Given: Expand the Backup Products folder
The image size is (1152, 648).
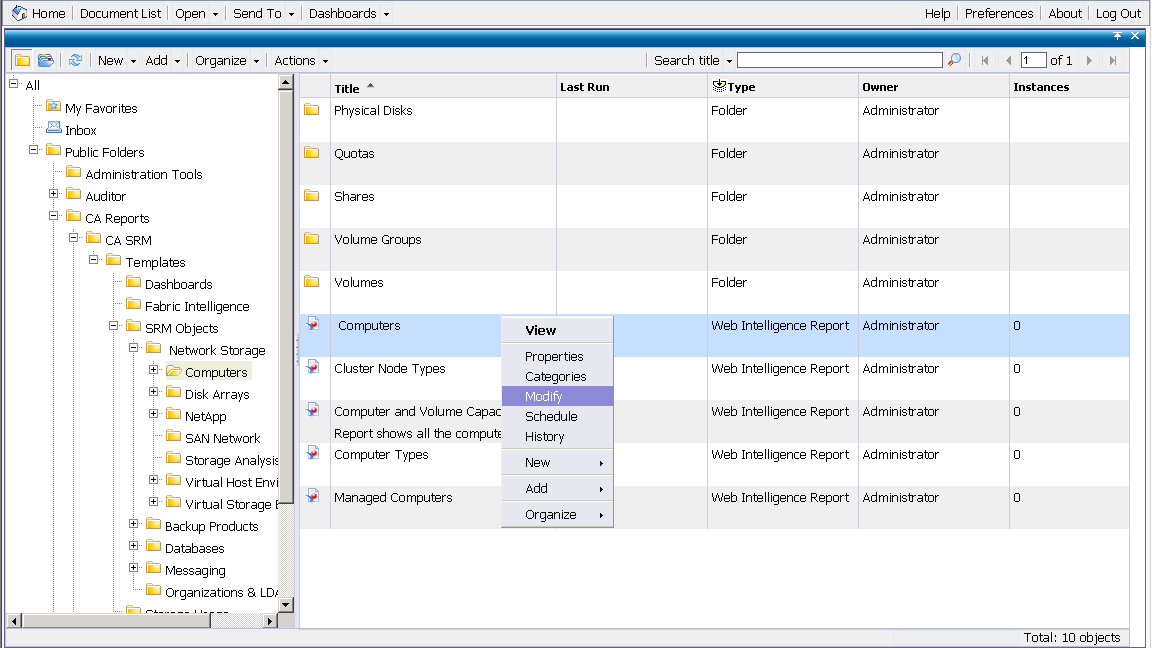Looking at the screenshot, I should pos(134,525).
